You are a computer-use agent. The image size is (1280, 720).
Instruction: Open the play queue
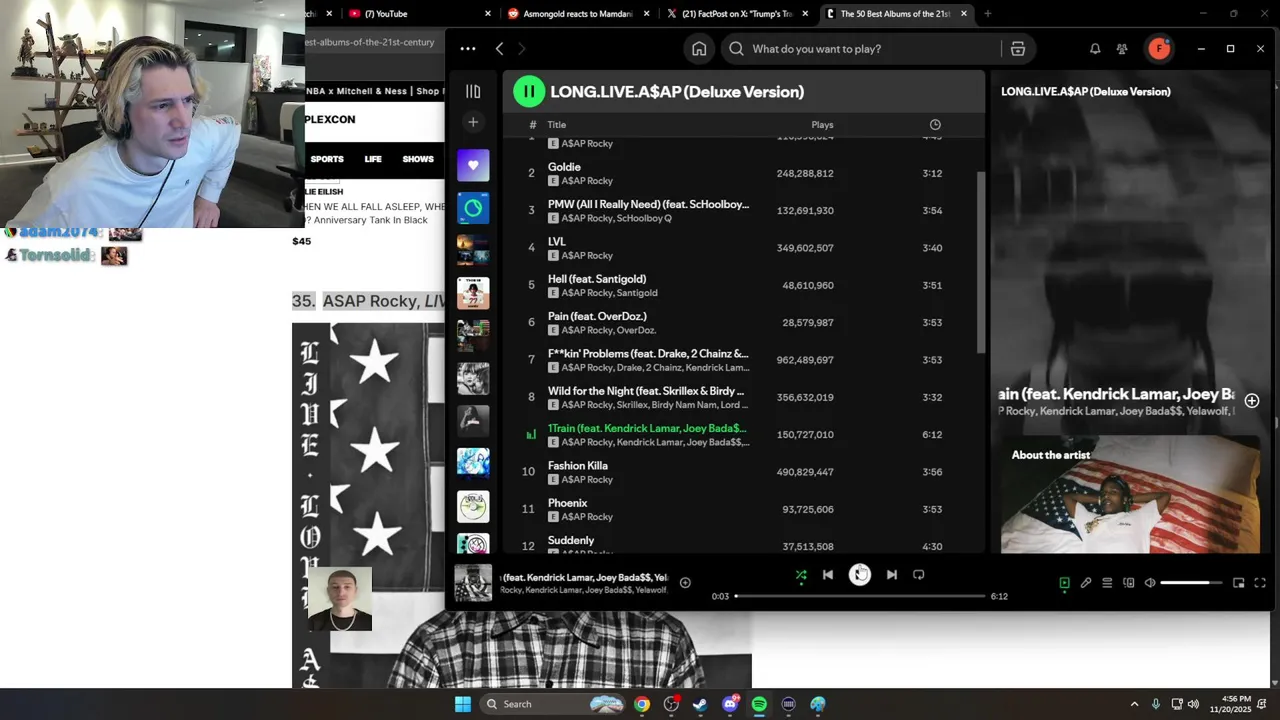[x=1107, y=583]
